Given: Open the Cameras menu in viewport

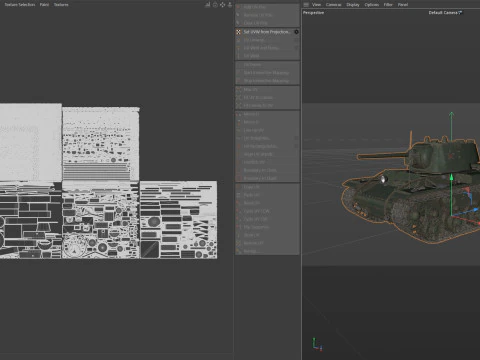Looking at the screenshot, I should click(x=334, y=5).
